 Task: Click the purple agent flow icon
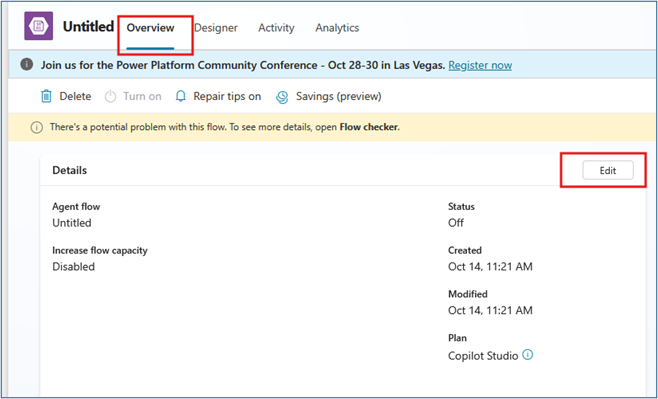[39, 26]
